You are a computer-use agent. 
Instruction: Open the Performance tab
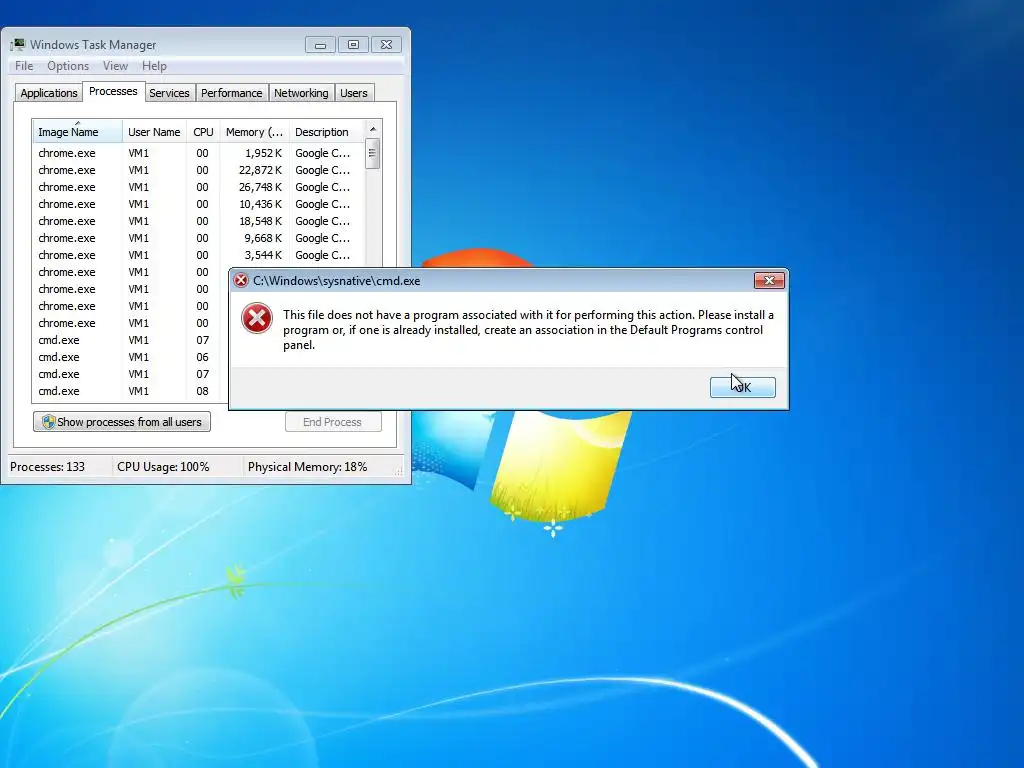tap(231, 93)
